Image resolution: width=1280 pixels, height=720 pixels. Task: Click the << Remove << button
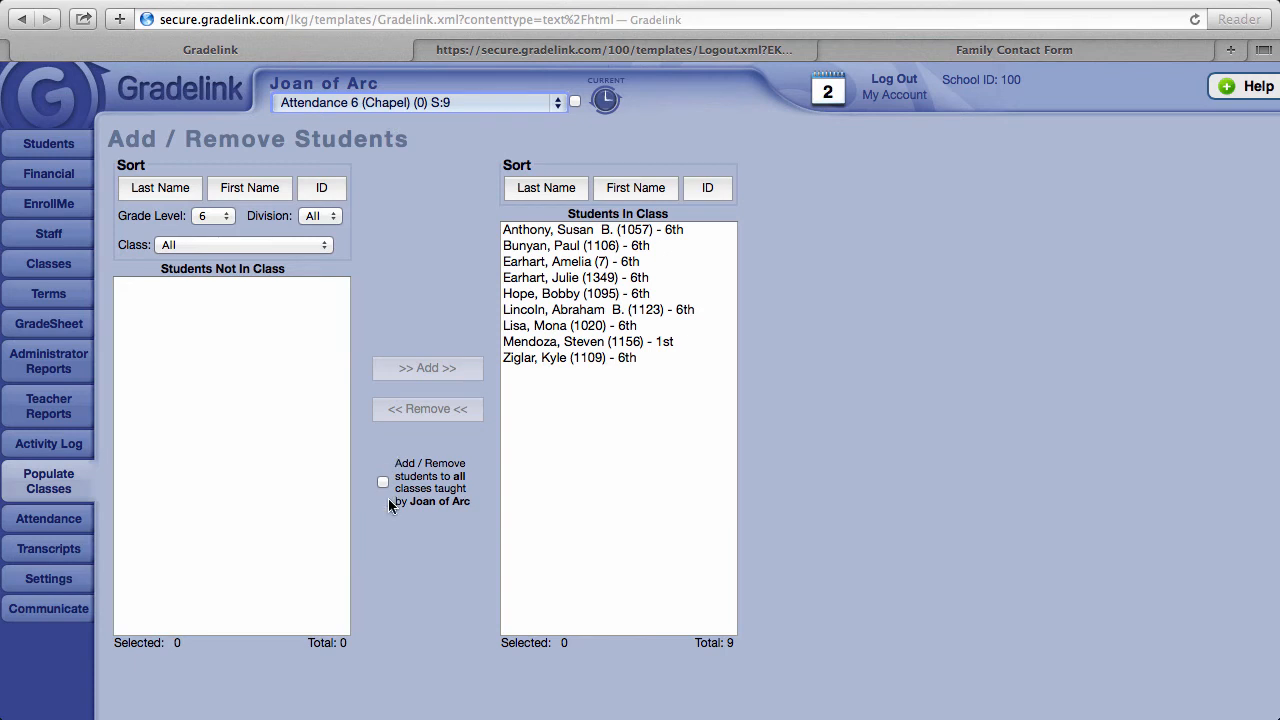pos(428,409)
